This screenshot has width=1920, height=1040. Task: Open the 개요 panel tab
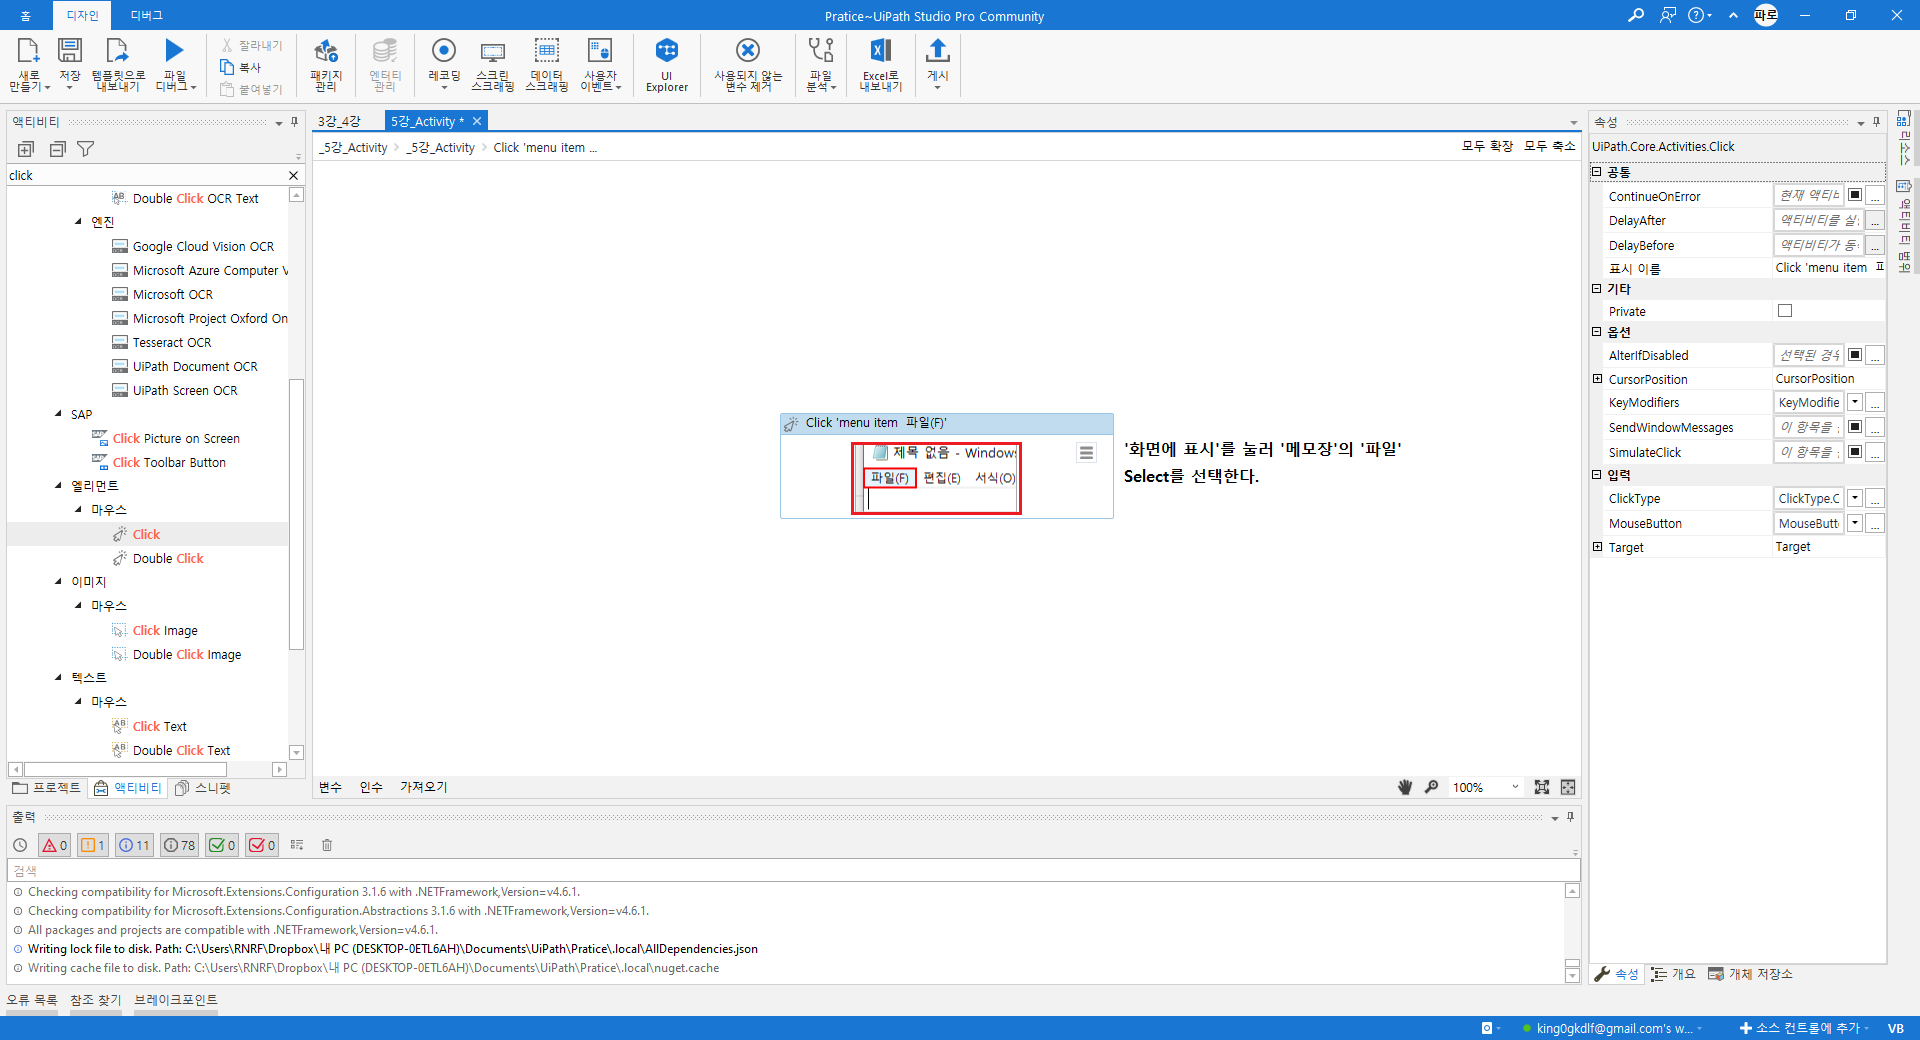[1673, 974]
